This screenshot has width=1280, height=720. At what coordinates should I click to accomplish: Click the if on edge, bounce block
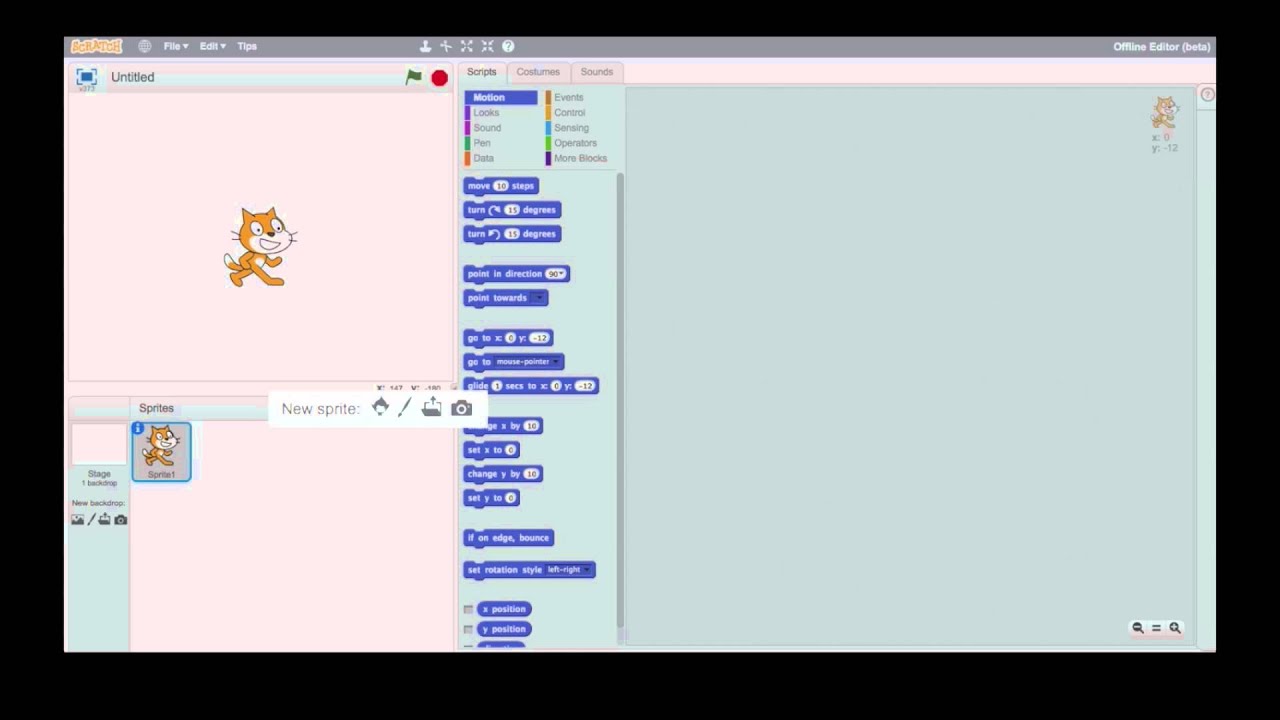(508, 538)
